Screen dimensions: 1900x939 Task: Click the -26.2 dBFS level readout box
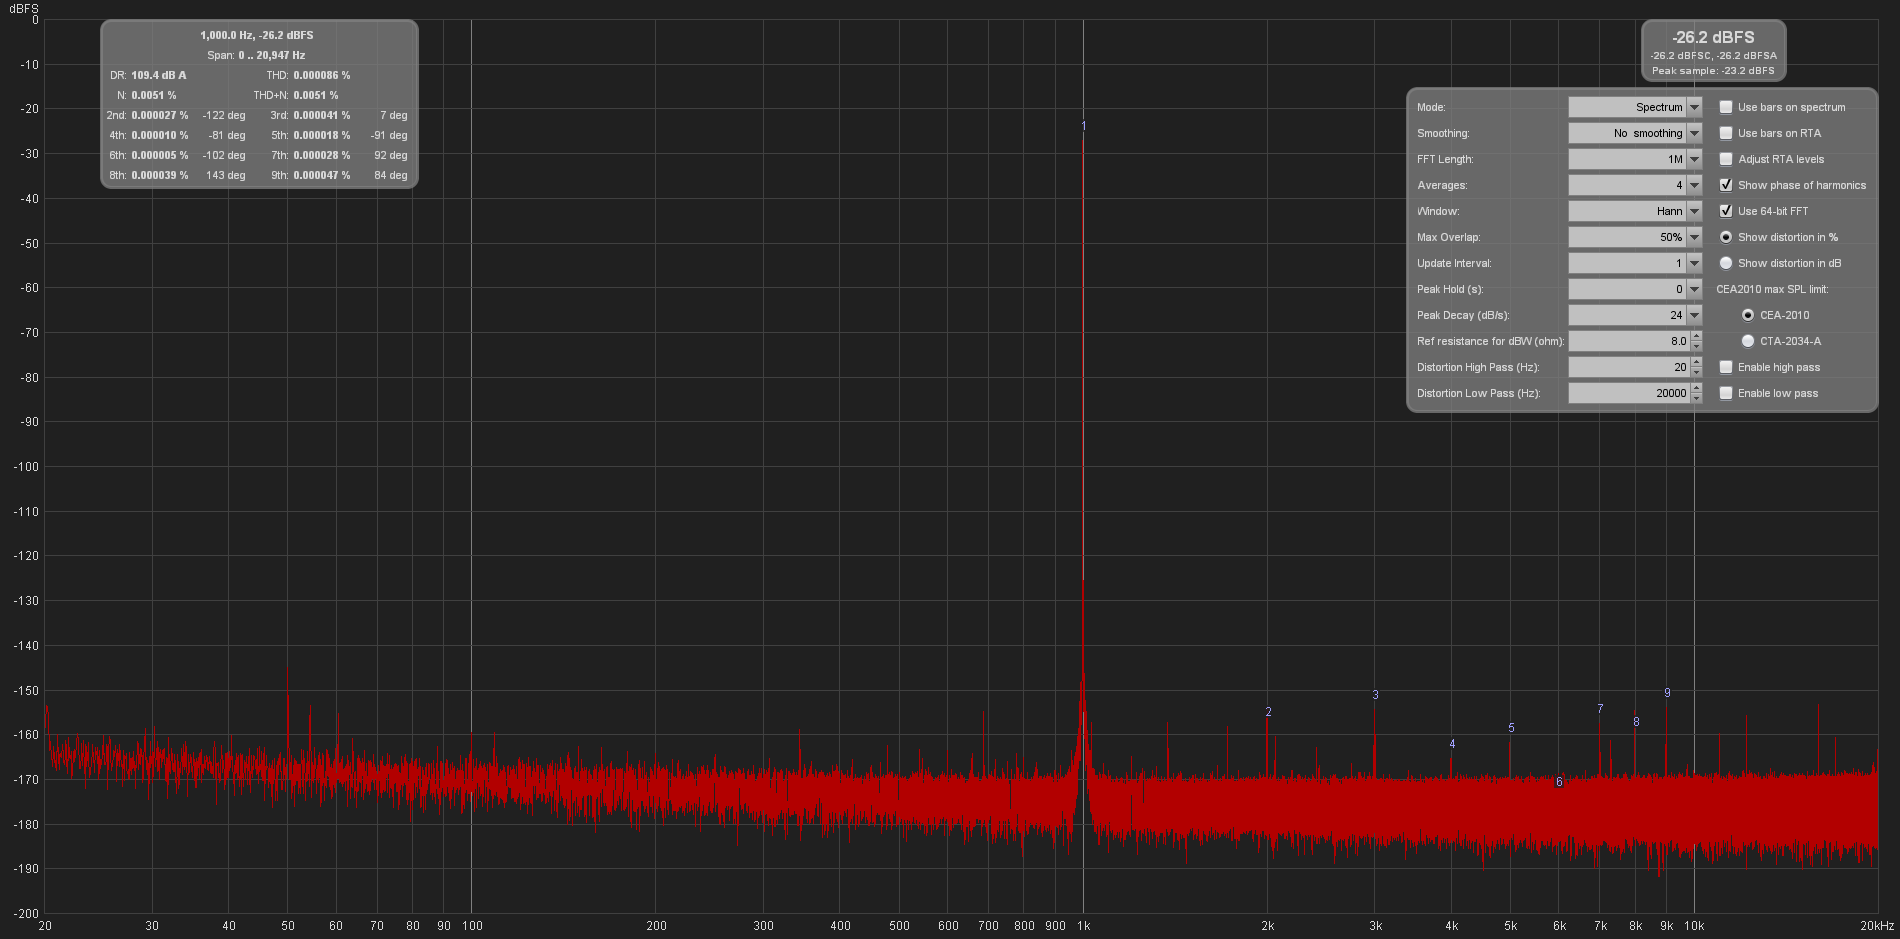[x=1713, y=50]
